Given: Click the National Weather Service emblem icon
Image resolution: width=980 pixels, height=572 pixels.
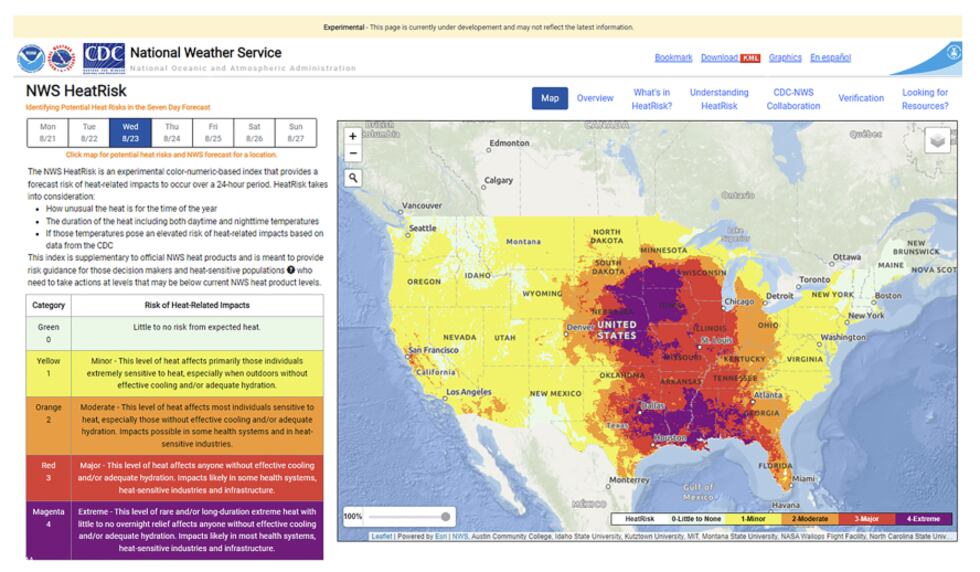Looking at the screenshot, I should [x=61, y=58].
